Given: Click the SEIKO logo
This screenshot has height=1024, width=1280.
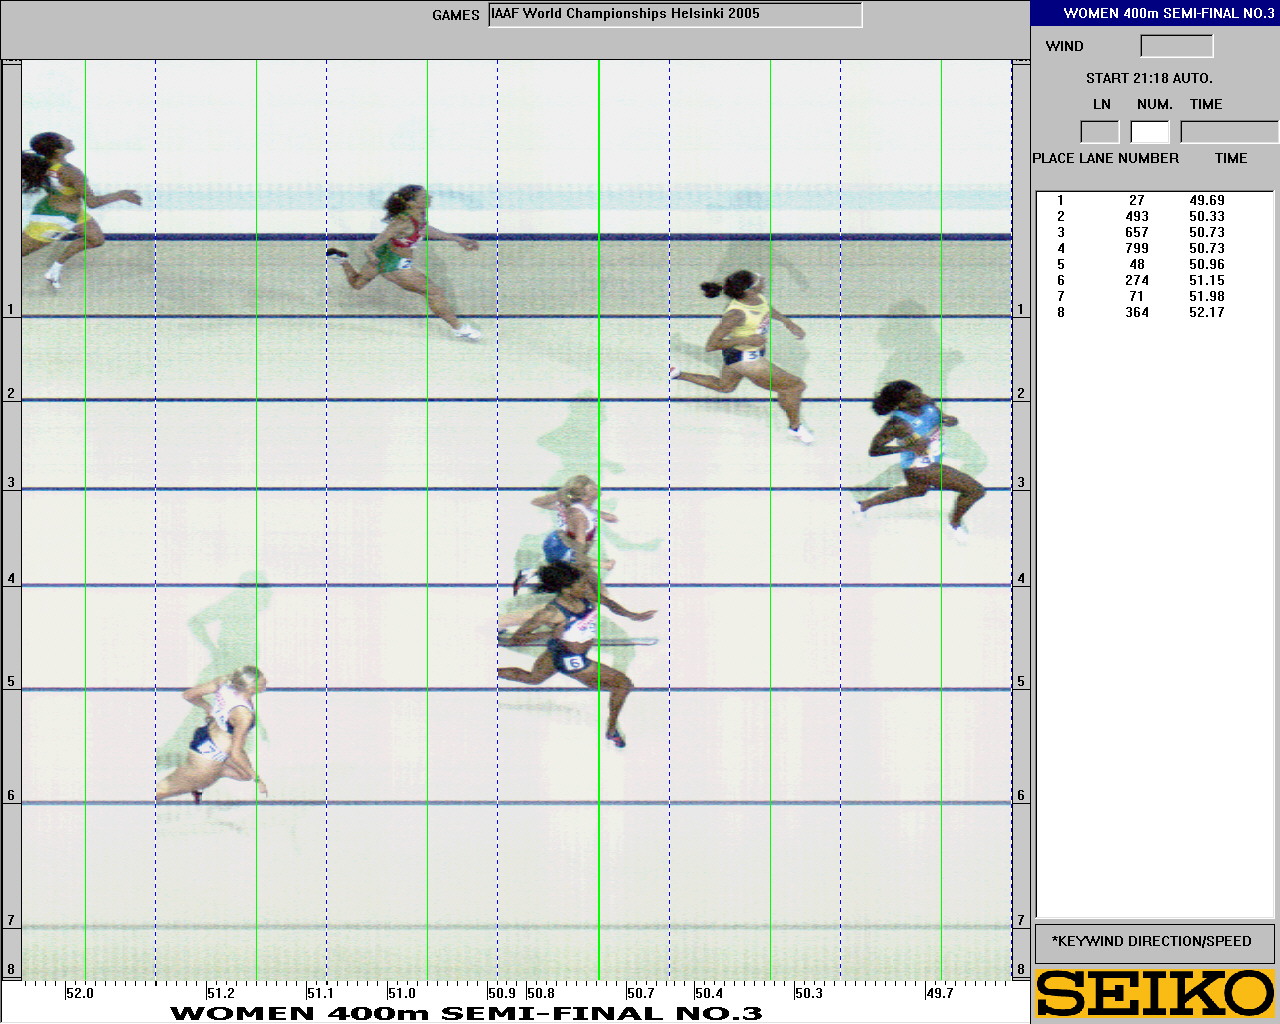Looking at the screenshot, I should pyautogui.click(x=1155, y=994).
